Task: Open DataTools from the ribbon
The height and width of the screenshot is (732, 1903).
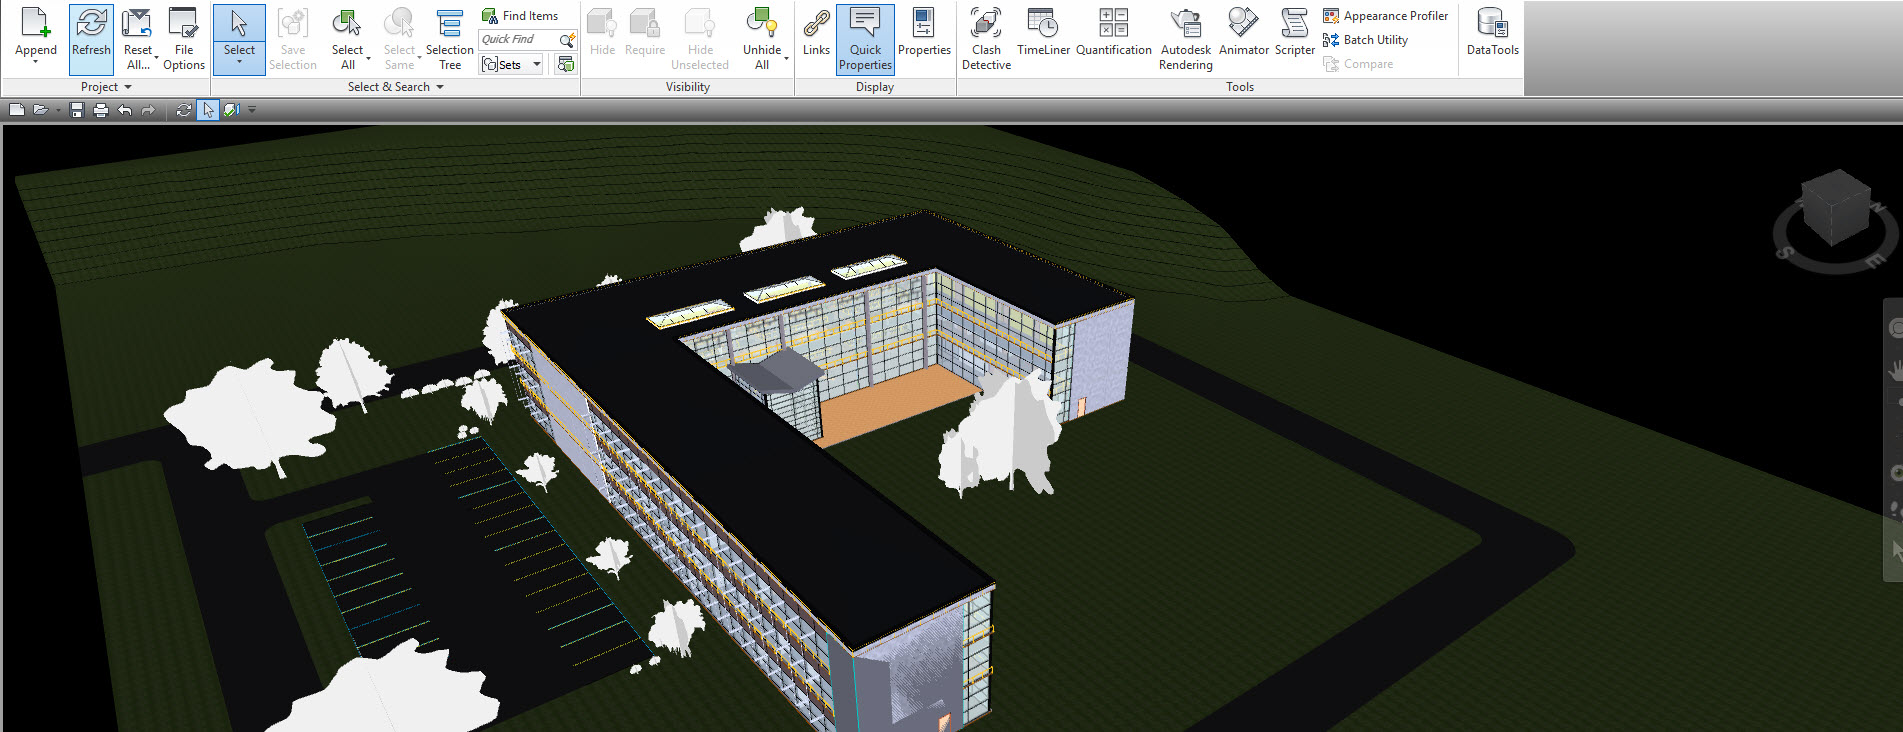Action: pos(1492,35)
